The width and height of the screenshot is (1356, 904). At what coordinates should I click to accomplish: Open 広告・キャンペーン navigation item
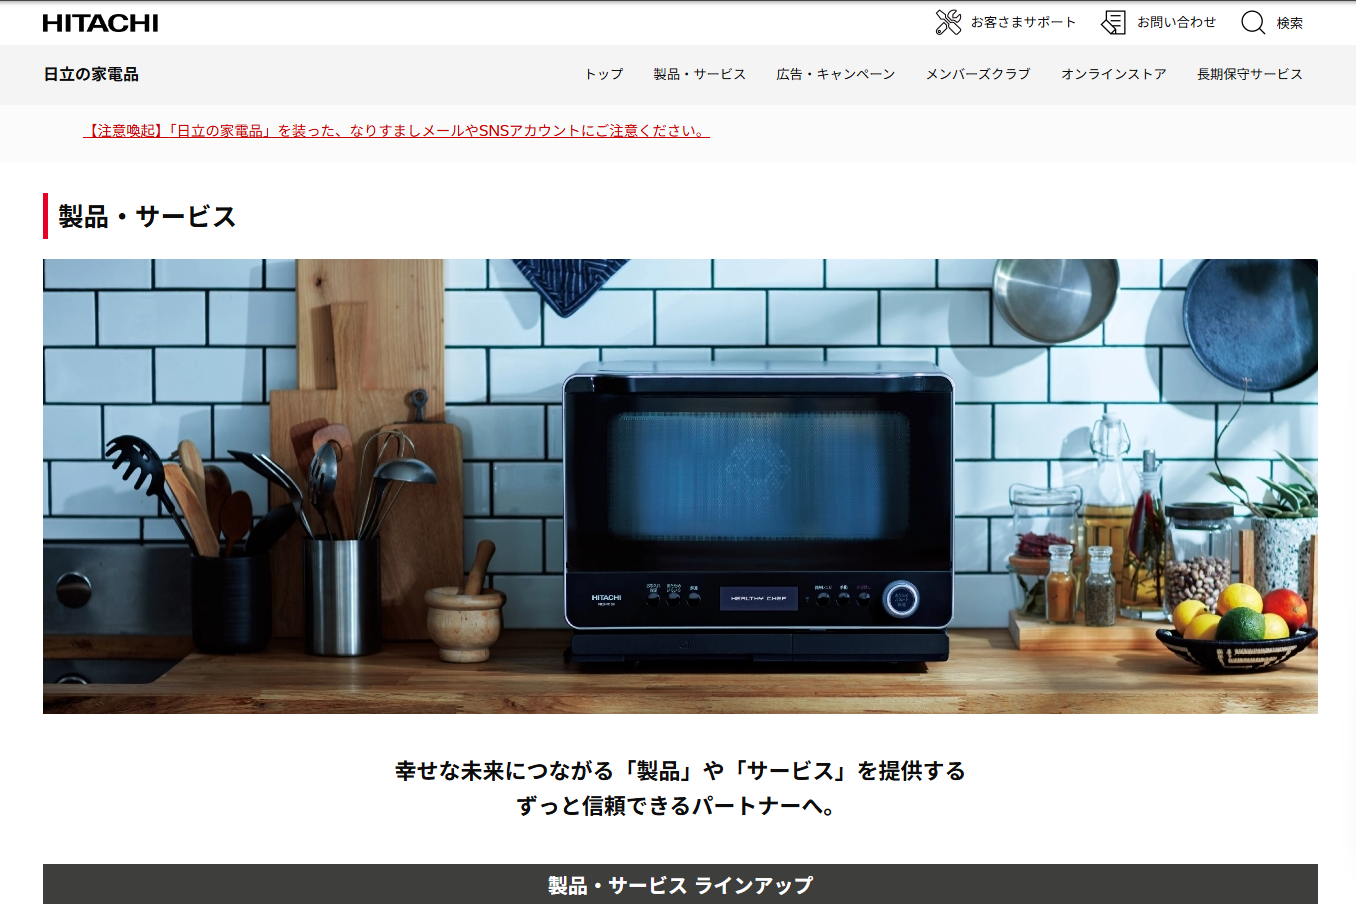[x=836, y=74]
